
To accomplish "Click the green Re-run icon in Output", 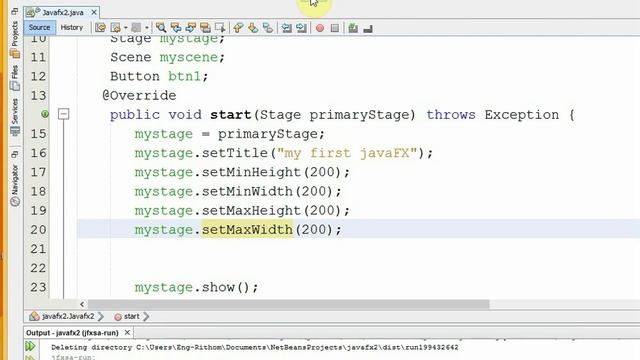I will [x=30, y=347].
